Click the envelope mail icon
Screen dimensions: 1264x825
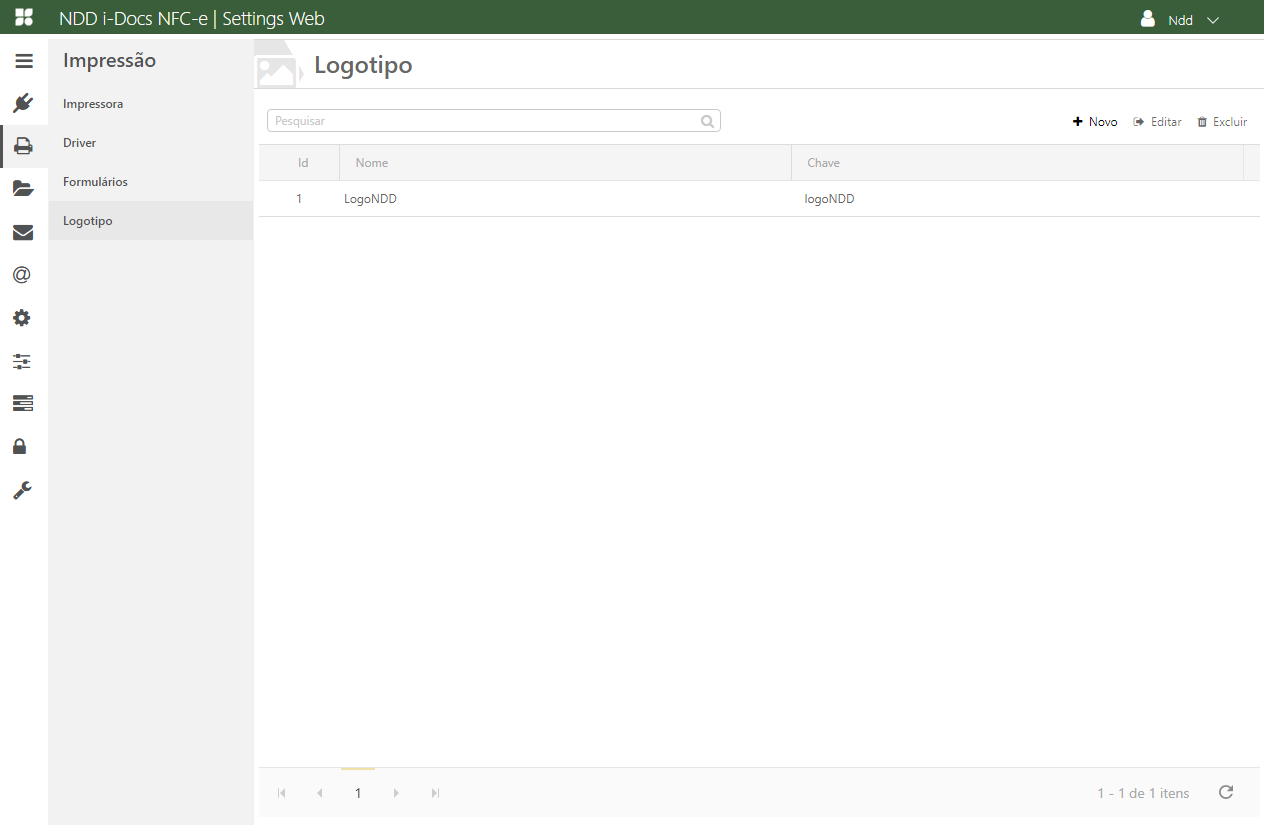(23, 233)
